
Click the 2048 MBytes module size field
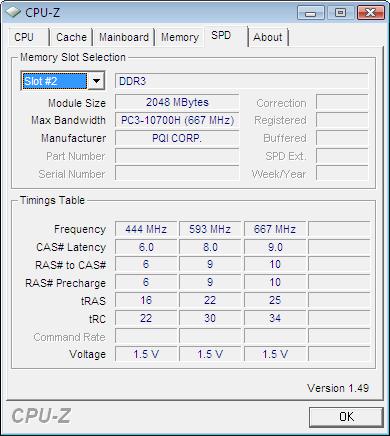177,102
